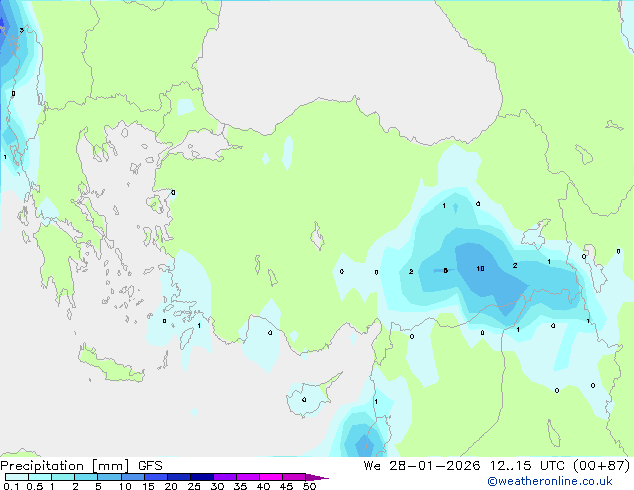Viewport: 634px width, 490px height.
Task: Click the over-50 arrow tip of legend
Action: tap(317, 477)
